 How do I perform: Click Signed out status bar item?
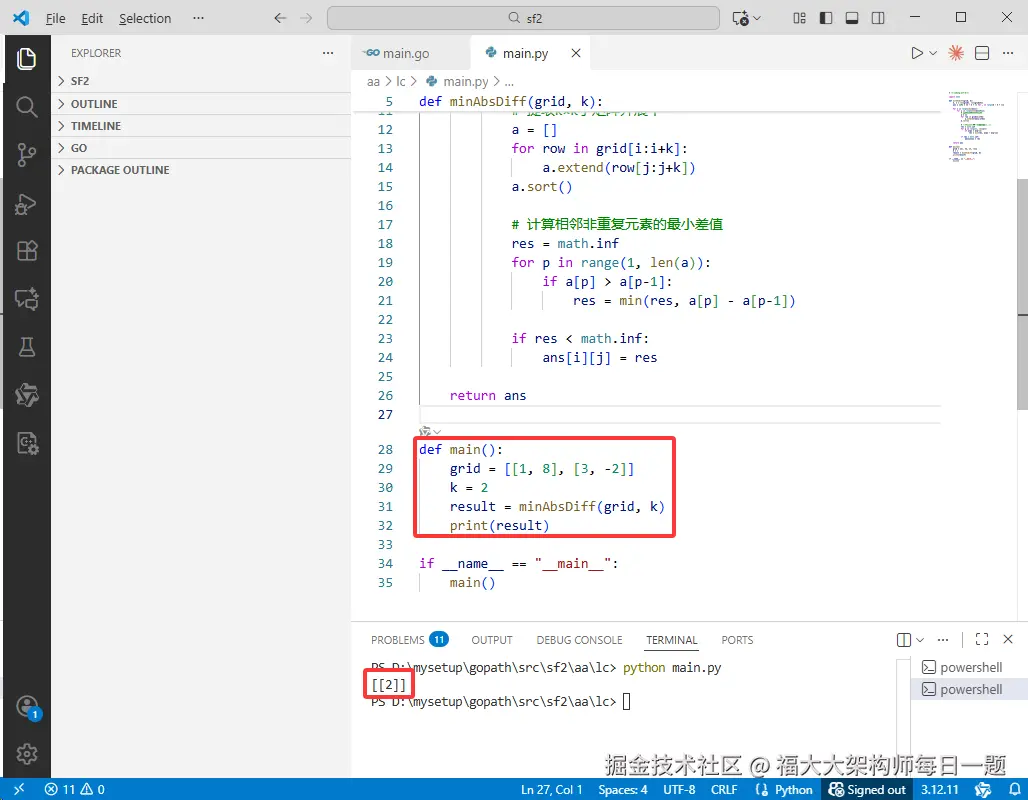pos(867,789)
